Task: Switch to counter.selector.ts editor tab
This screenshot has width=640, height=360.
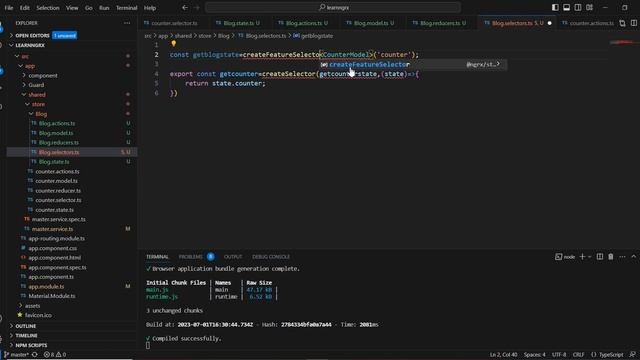Action: pyautogui.click(x=174, y=23)
